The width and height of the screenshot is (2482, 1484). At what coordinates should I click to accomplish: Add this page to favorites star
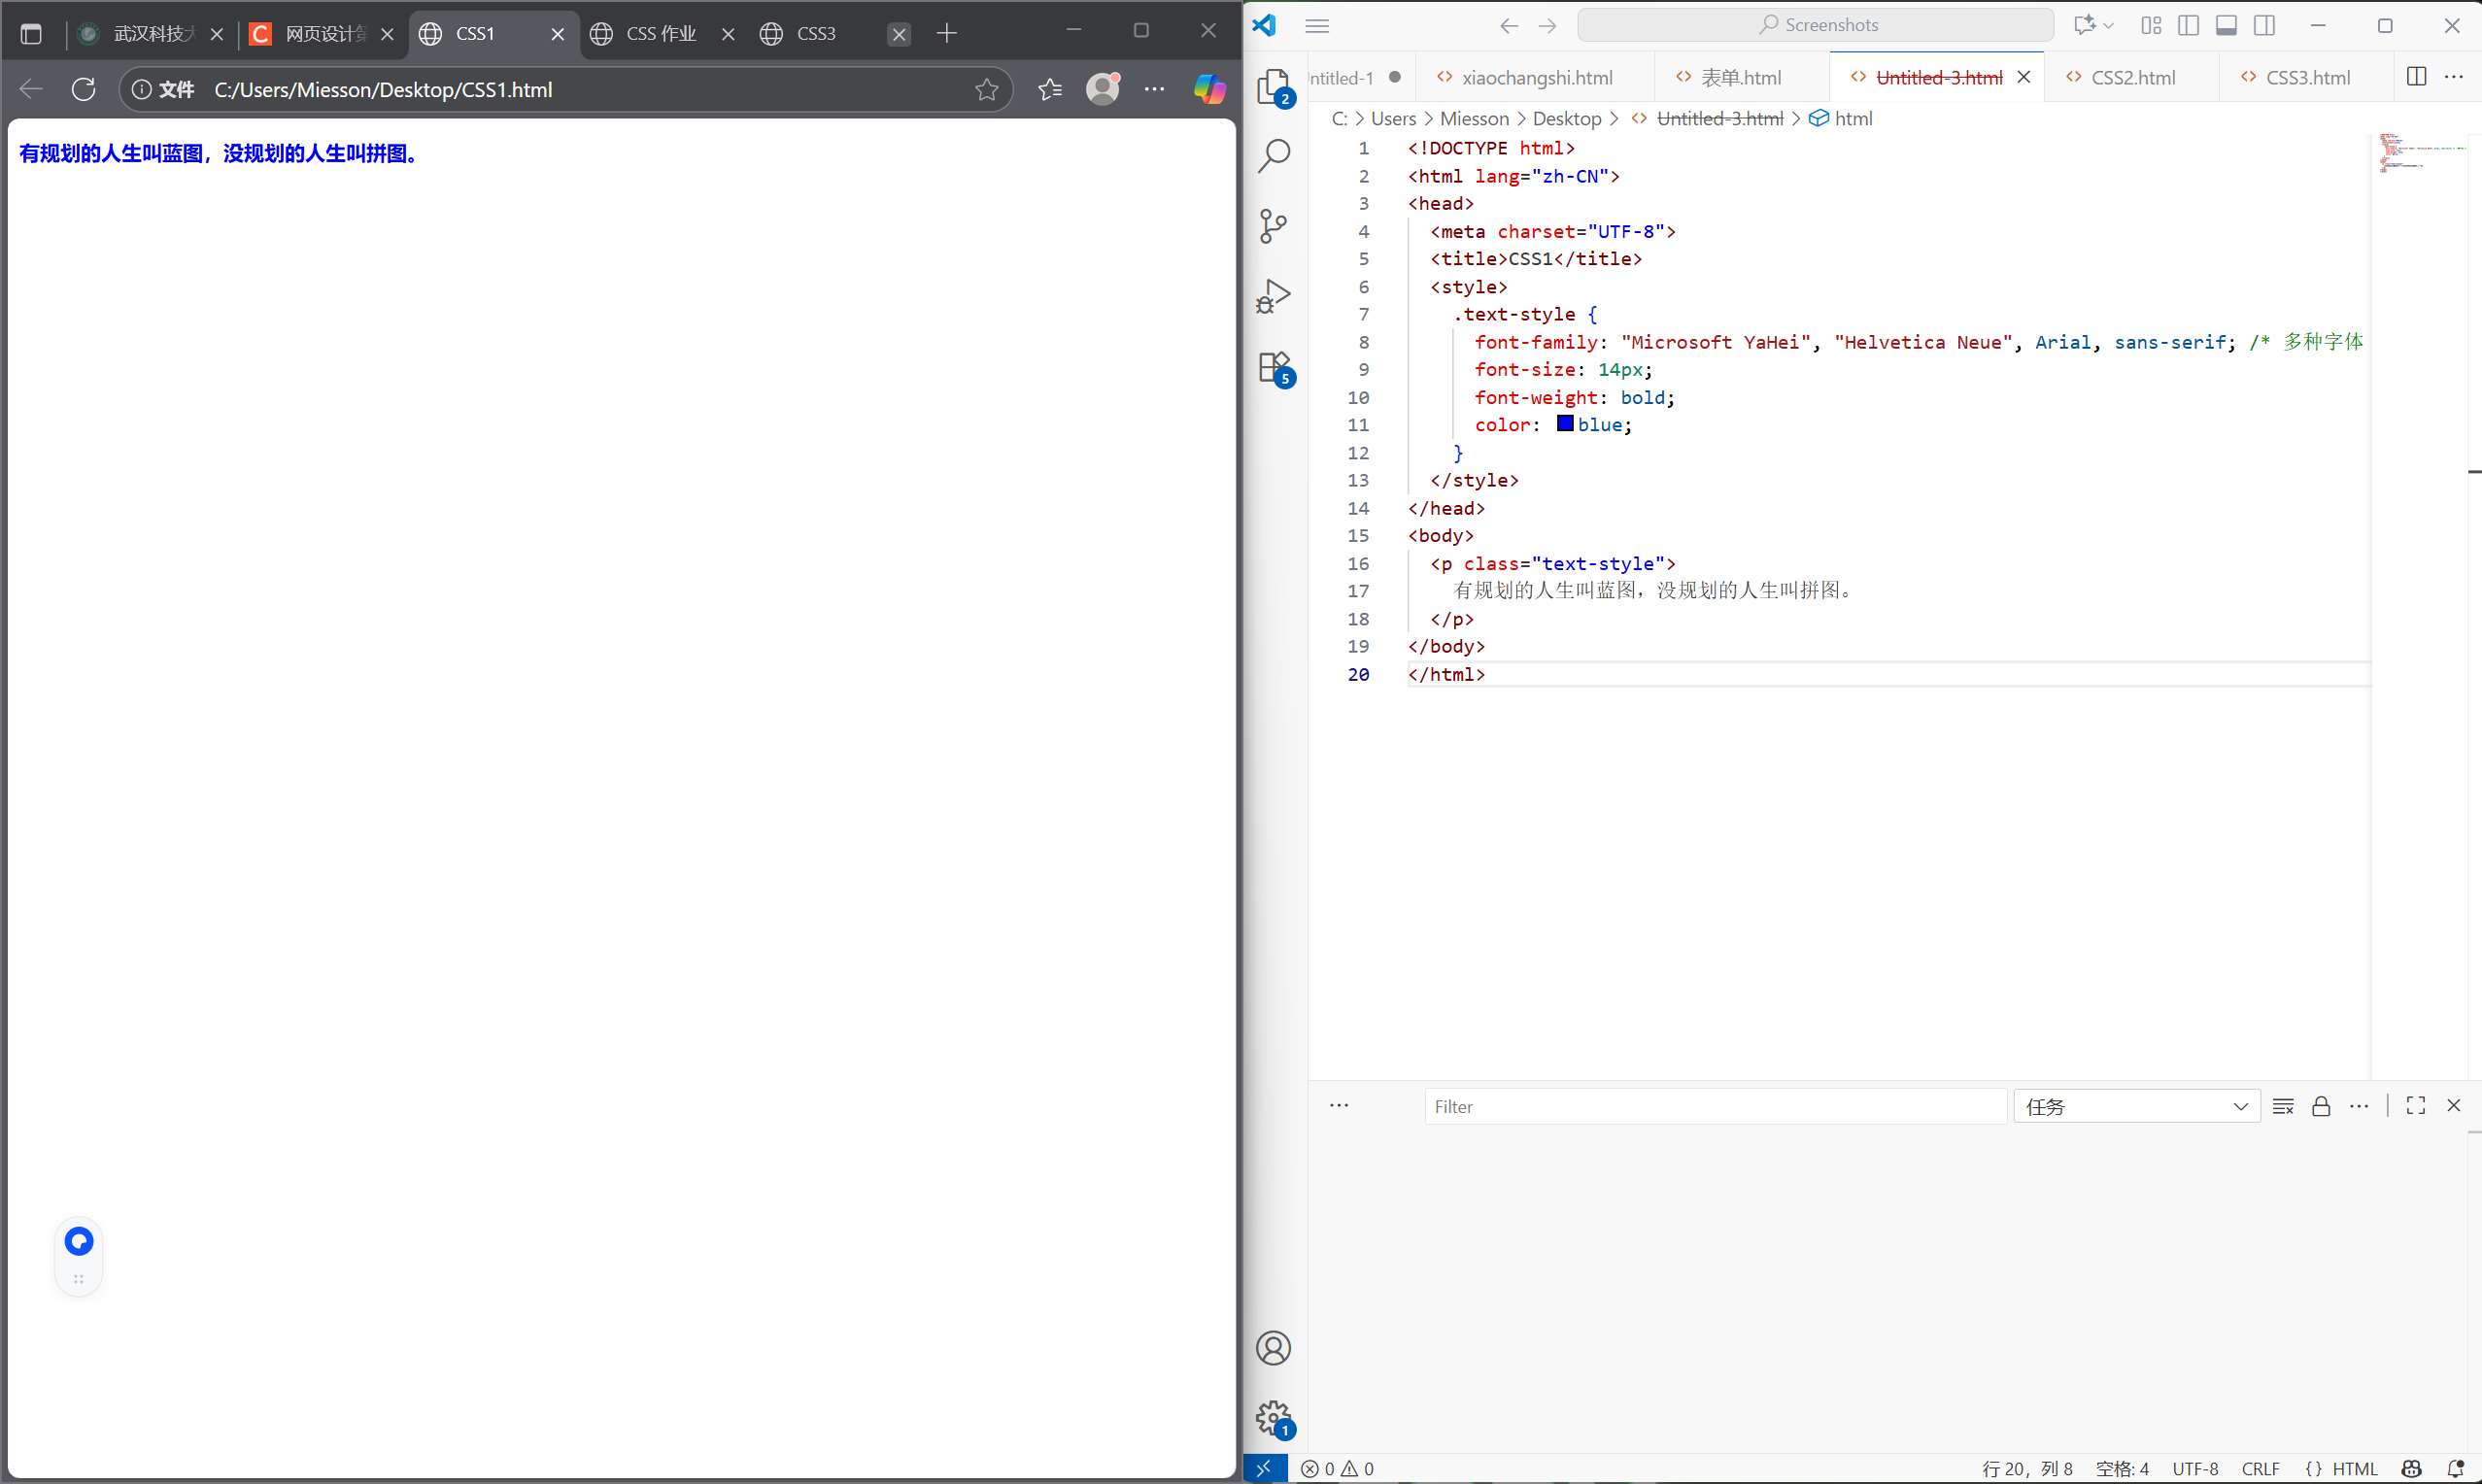(986, 89)
